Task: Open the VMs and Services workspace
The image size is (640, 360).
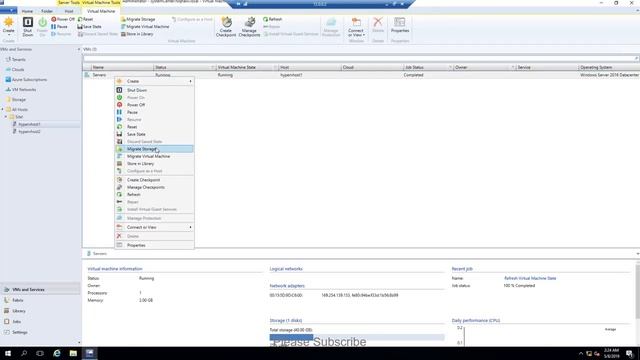Action: click(x=40, y=289)
